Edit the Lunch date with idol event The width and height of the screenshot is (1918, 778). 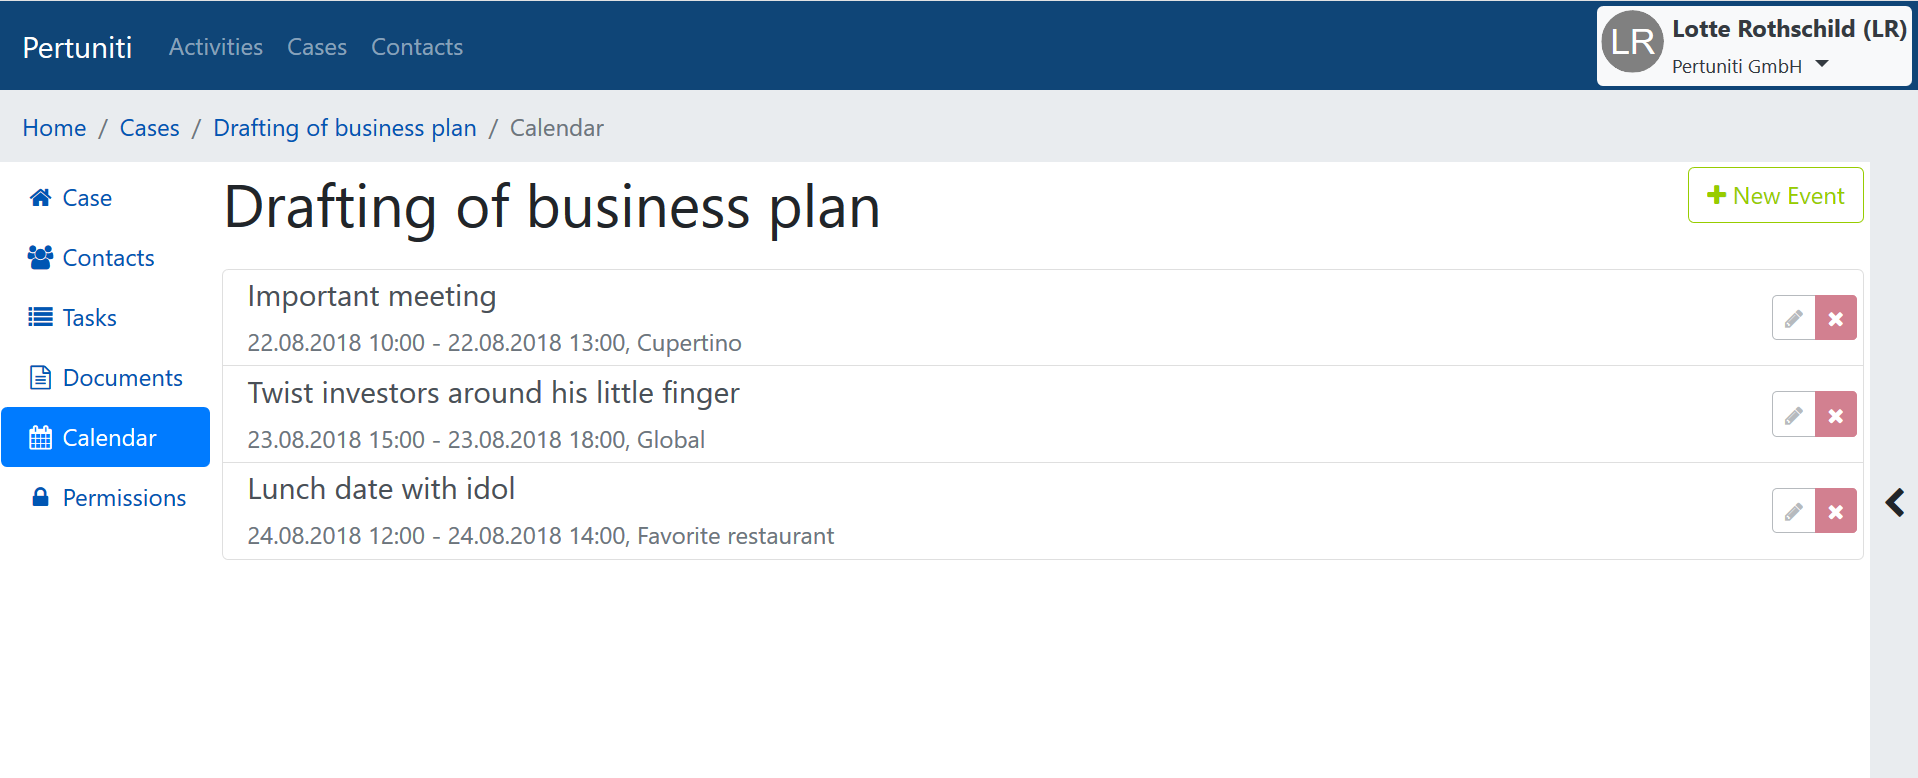pyautogui.click(x=1794, y=511)
